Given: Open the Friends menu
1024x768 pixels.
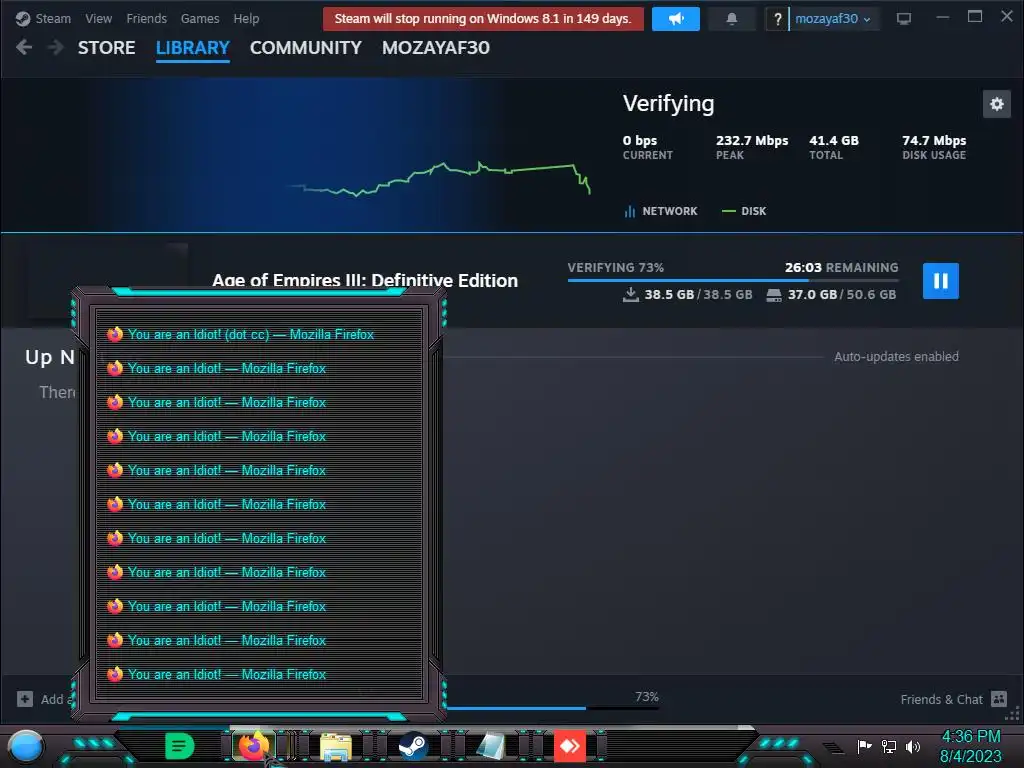Looking at the screenshot, I should (146, 19).
